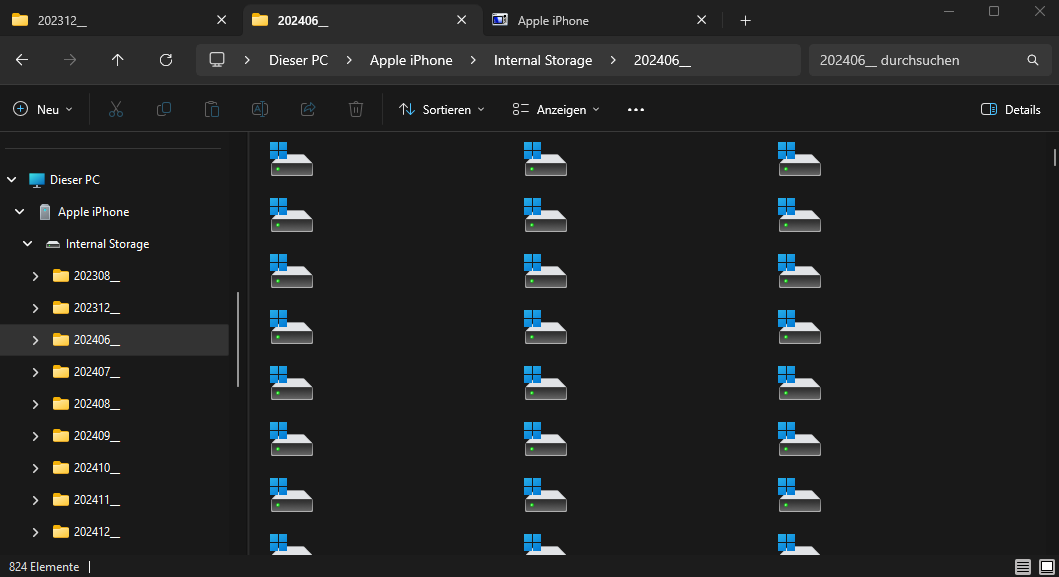Click the Share icon in toolbar
Screen dimensions: 1059x577
click(x=308, y=109)
